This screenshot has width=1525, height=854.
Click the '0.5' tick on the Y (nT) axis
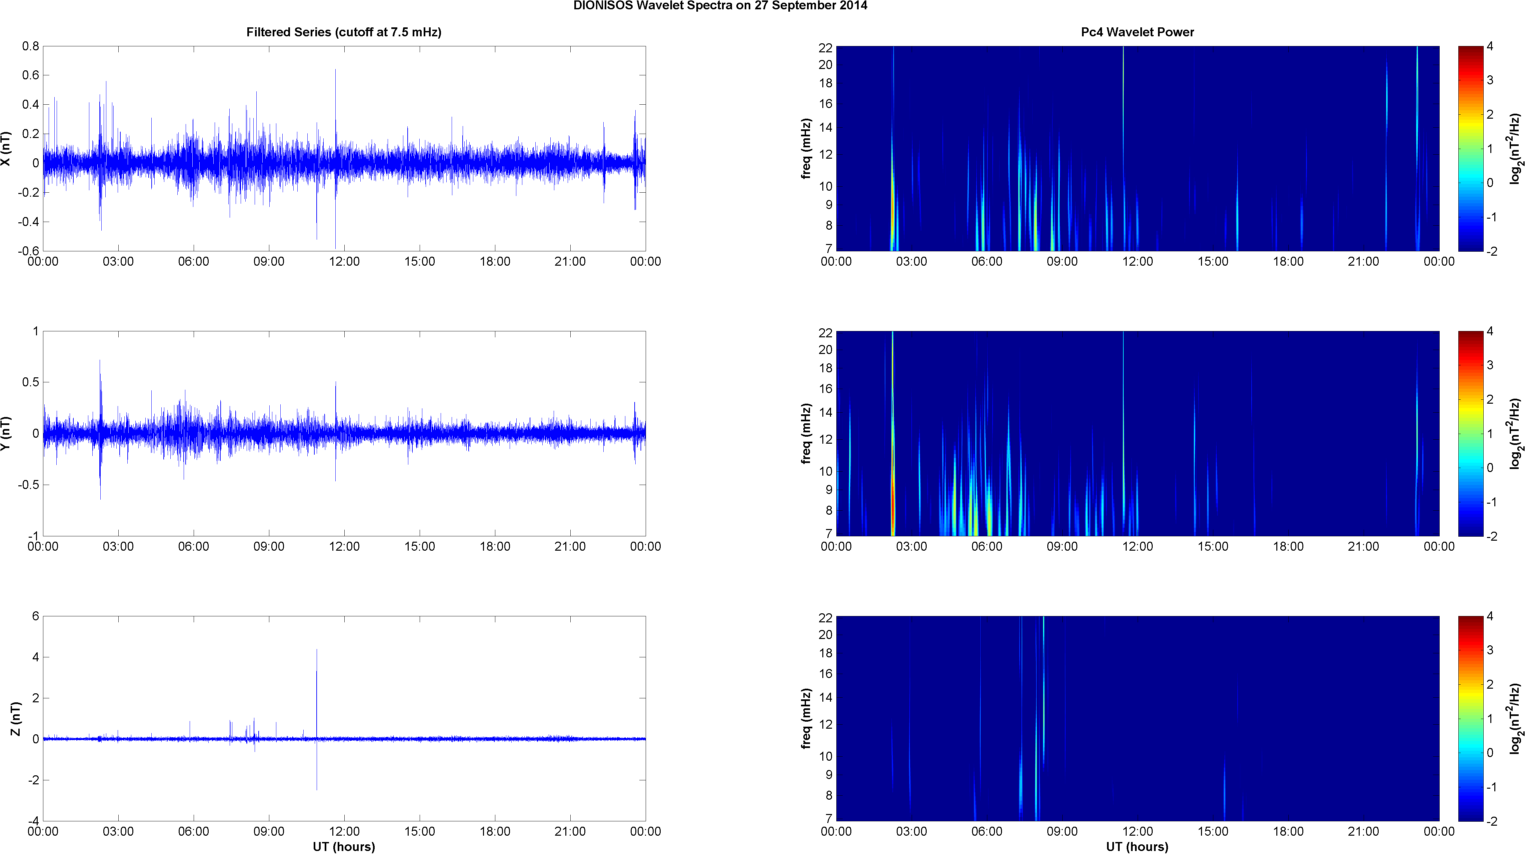(30, 382)
